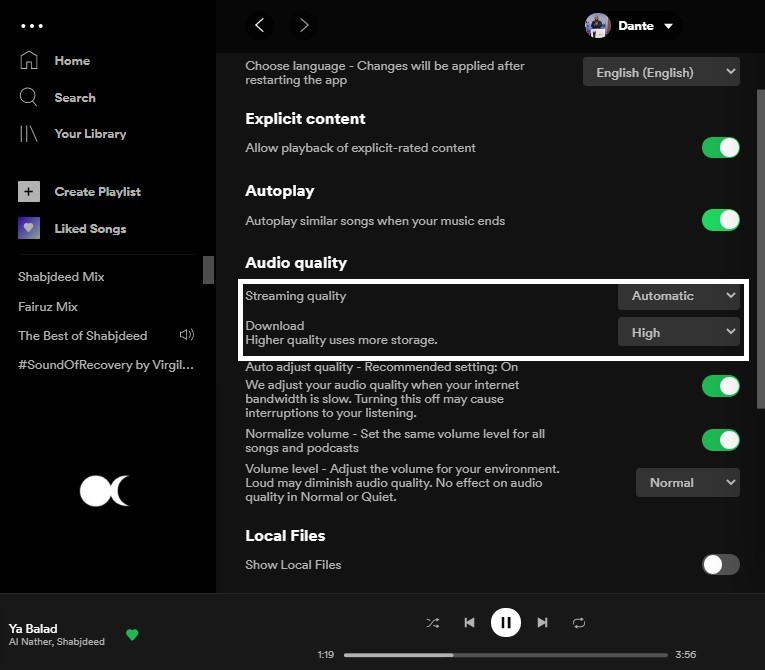Go forward with the right arrow
The height and width of the screenshot is (670, 765).
coord(303,25)
